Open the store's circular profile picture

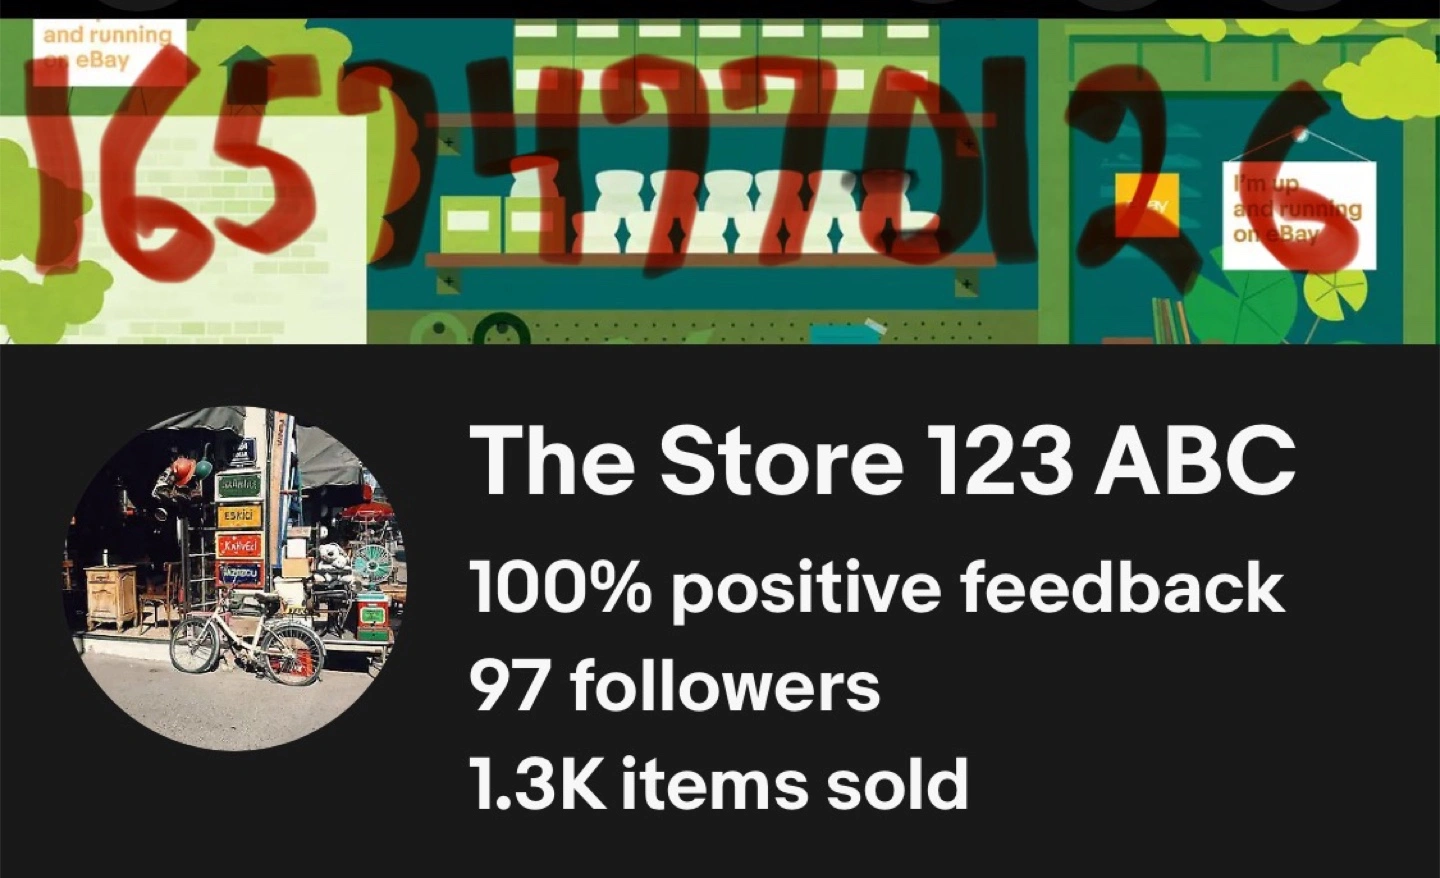[x=237, y=577]
